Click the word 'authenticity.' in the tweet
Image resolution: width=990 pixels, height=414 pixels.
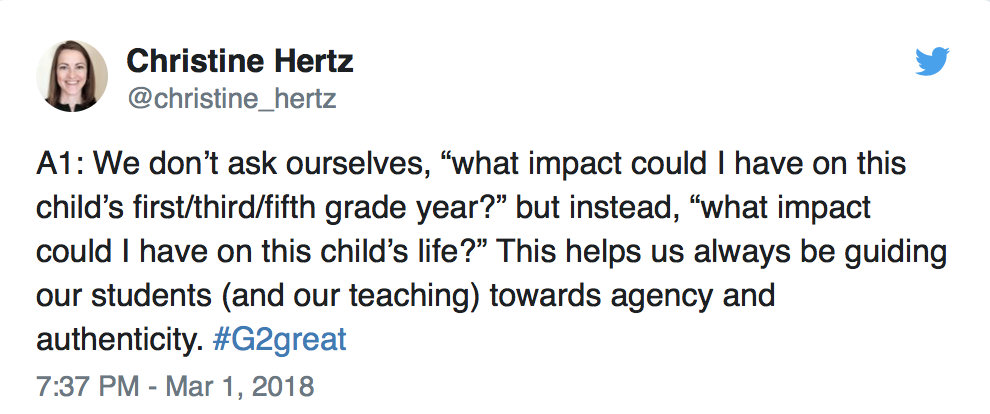[119, 340]
